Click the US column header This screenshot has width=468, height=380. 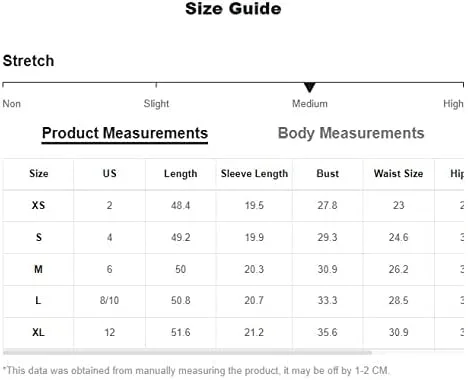(x=110, y=173)
